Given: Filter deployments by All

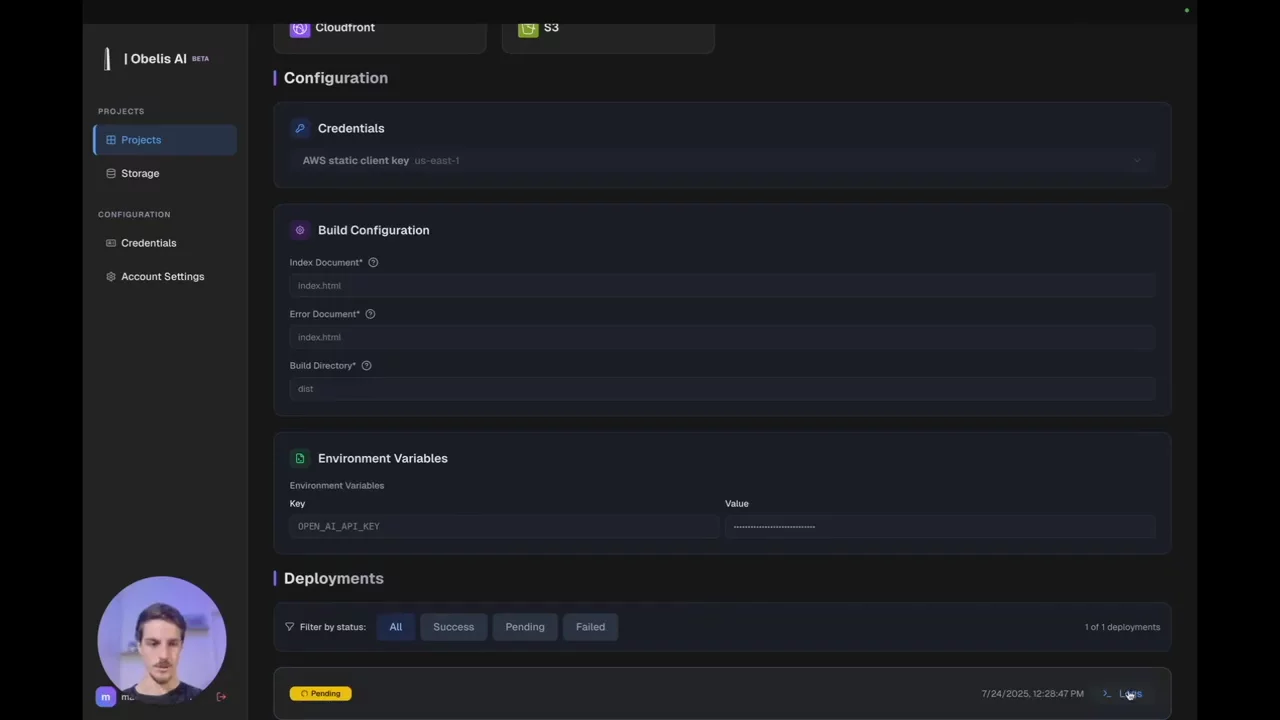Looking at the screenshot, I should point(396,627).
